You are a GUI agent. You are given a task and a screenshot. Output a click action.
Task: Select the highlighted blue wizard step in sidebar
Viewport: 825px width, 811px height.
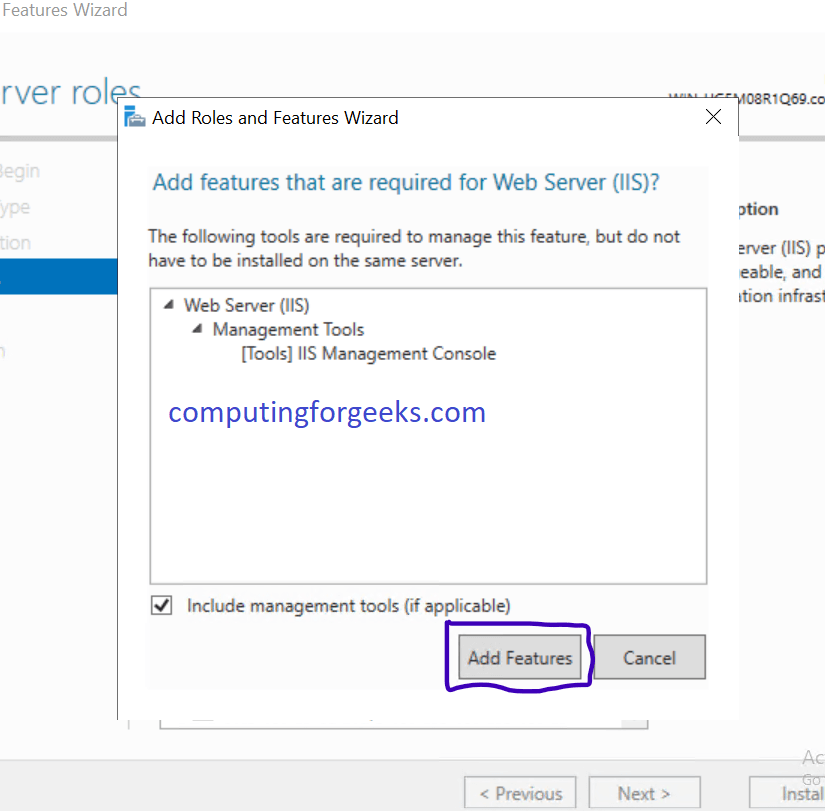tap(50, 277)
